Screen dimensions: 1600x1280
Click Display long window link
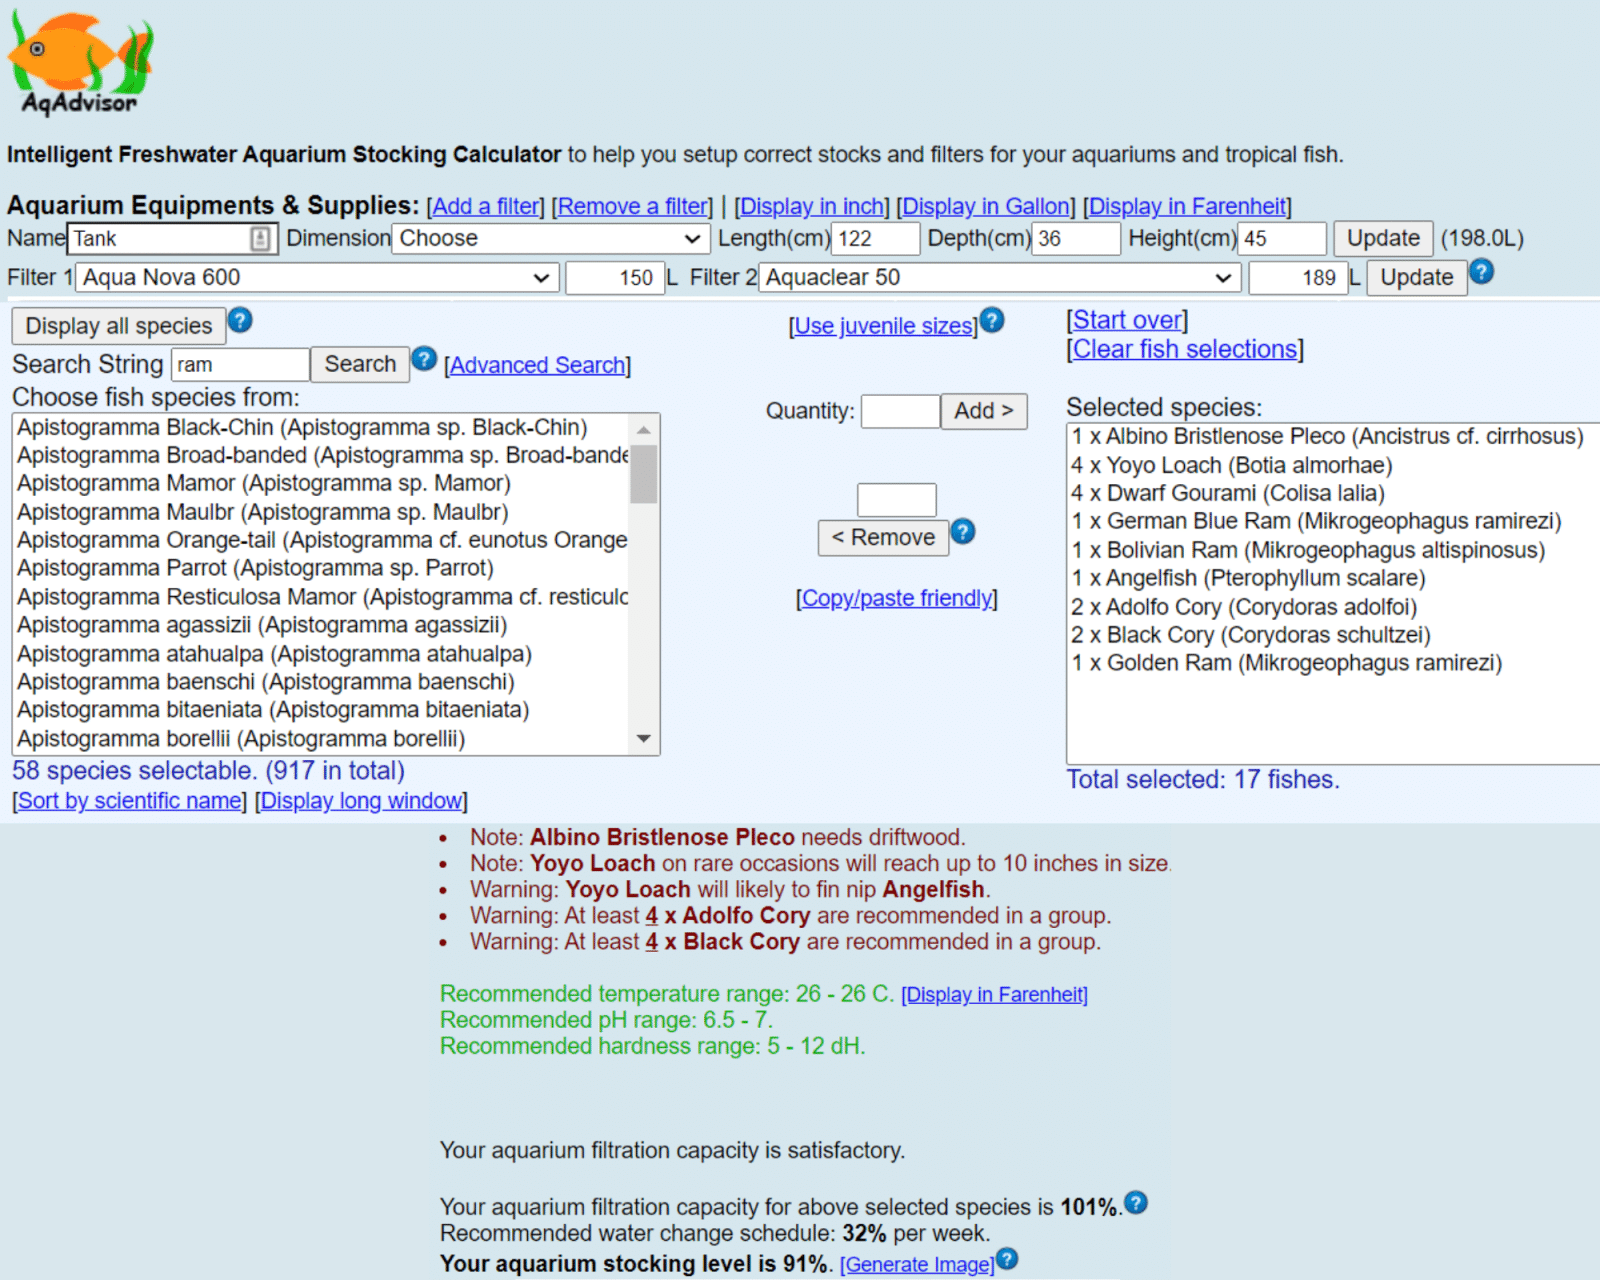(x=361, y=801)
